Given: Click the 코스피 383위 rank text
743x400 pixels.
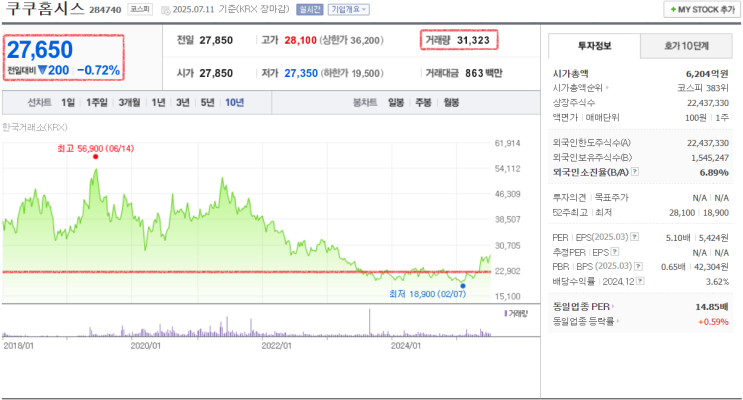Looking at the screenshot, I should [x=703, y=88].
